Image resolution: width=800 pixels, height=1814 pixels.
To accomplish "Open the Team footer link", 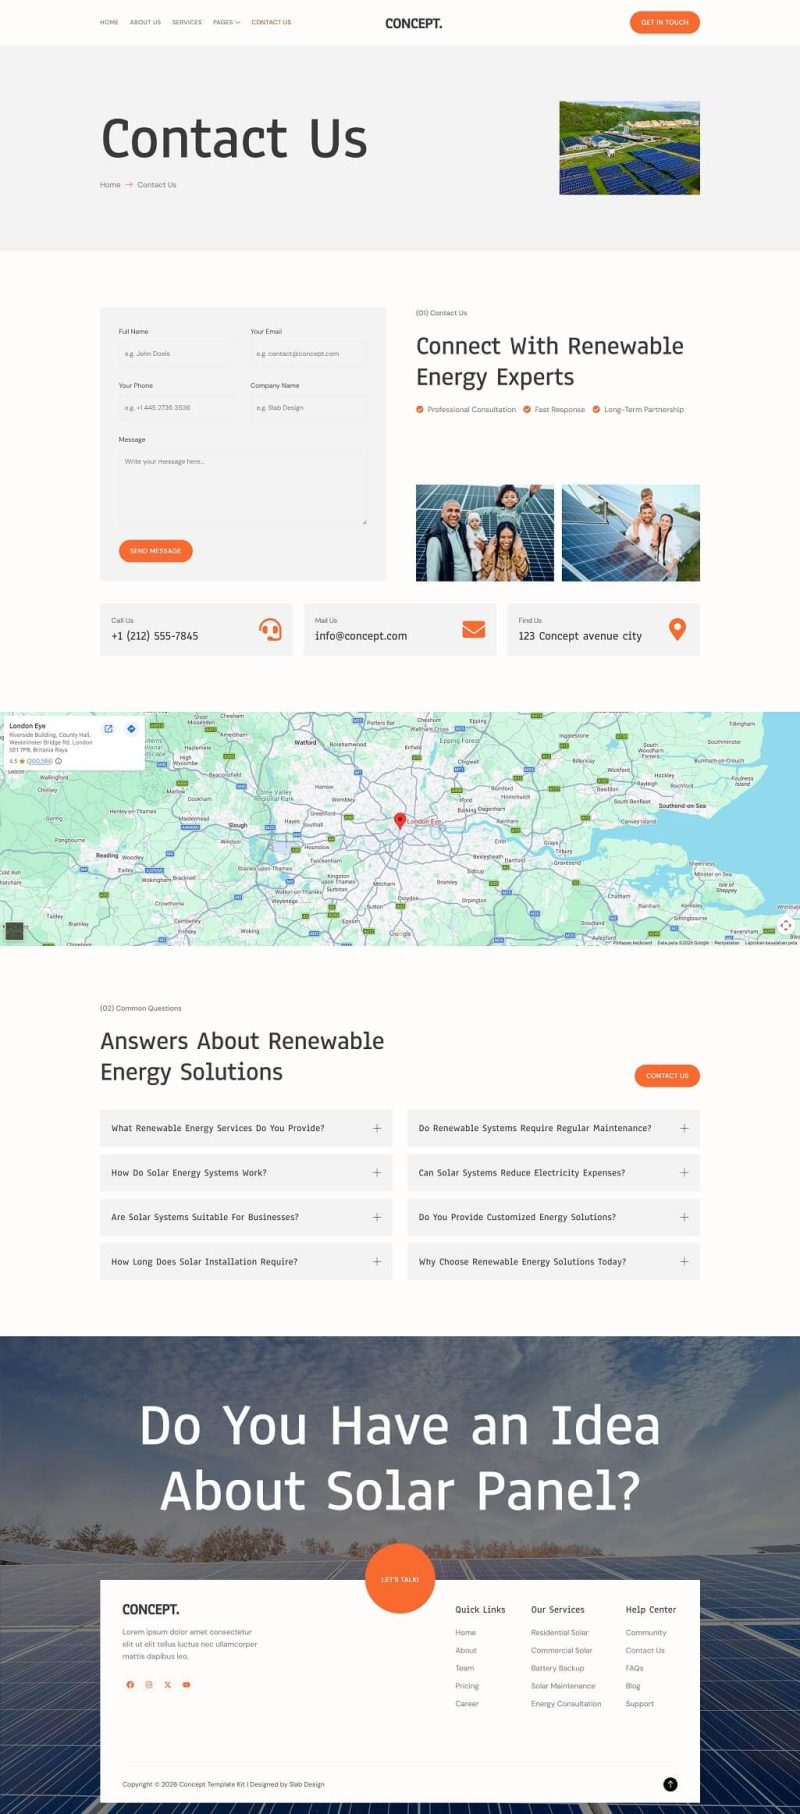I will click(x=465, y=1668).
